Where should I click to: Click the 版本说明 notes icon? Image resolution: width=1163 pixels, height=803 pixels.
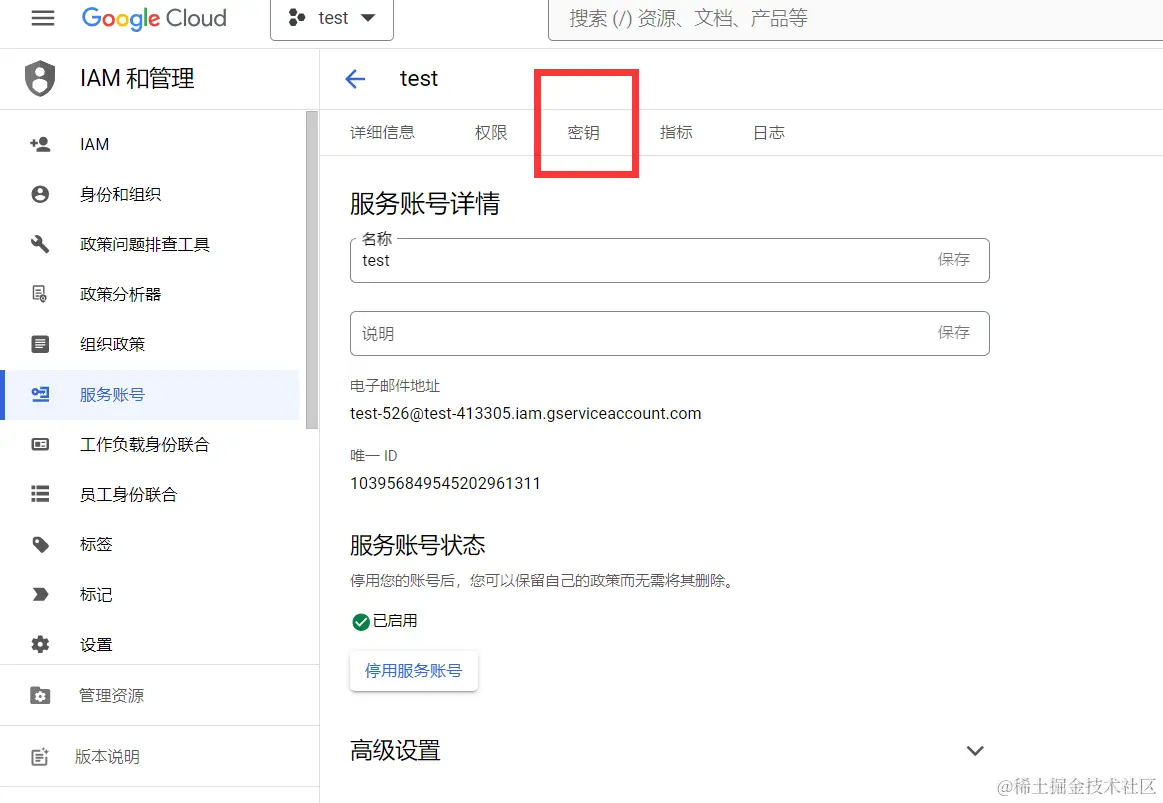click(40, 757)
